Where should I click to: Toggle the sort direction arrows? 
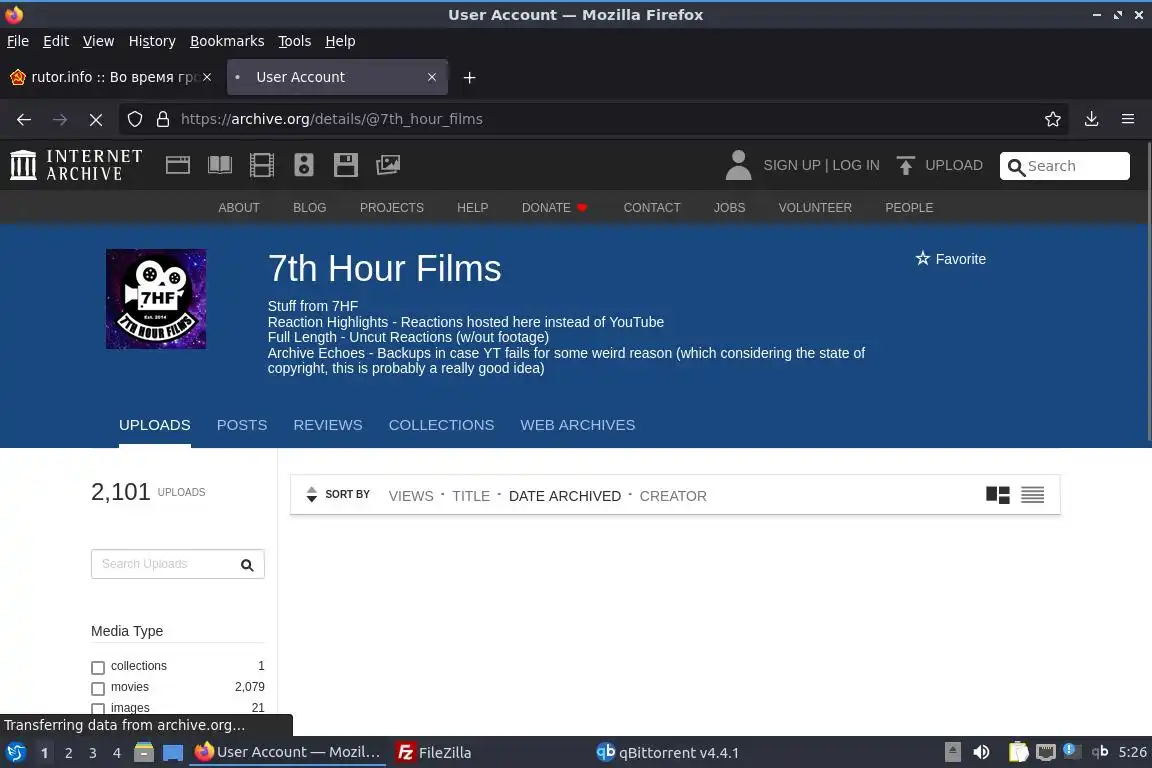(312, 495)
